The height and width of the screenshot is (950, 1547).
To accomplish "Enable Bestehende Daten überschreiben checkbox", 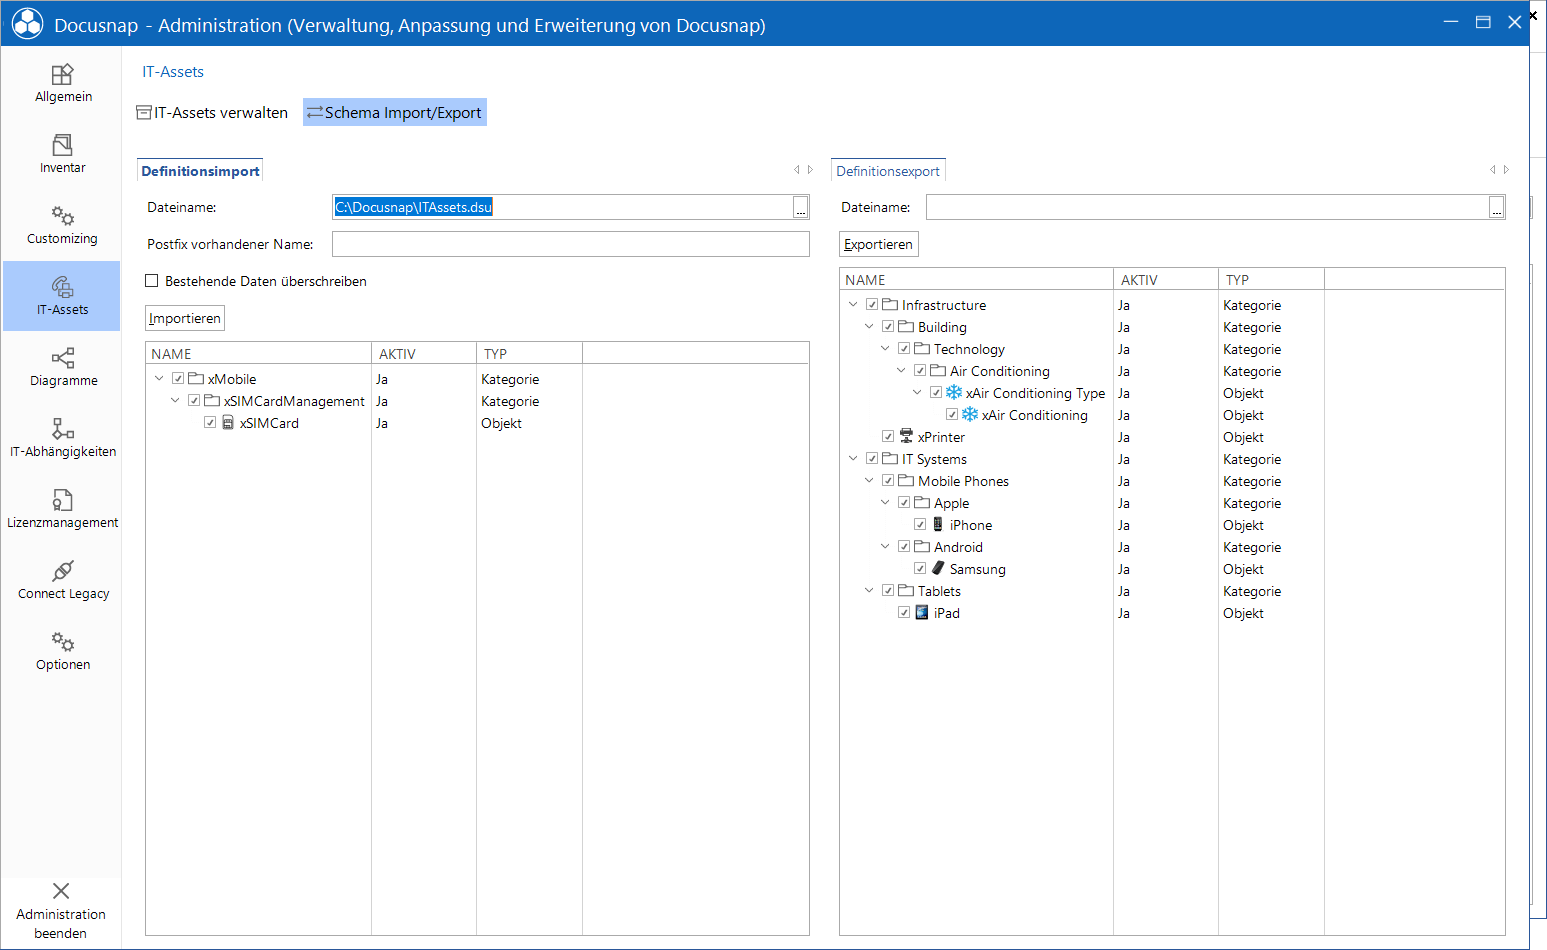I will click(152, 281).
